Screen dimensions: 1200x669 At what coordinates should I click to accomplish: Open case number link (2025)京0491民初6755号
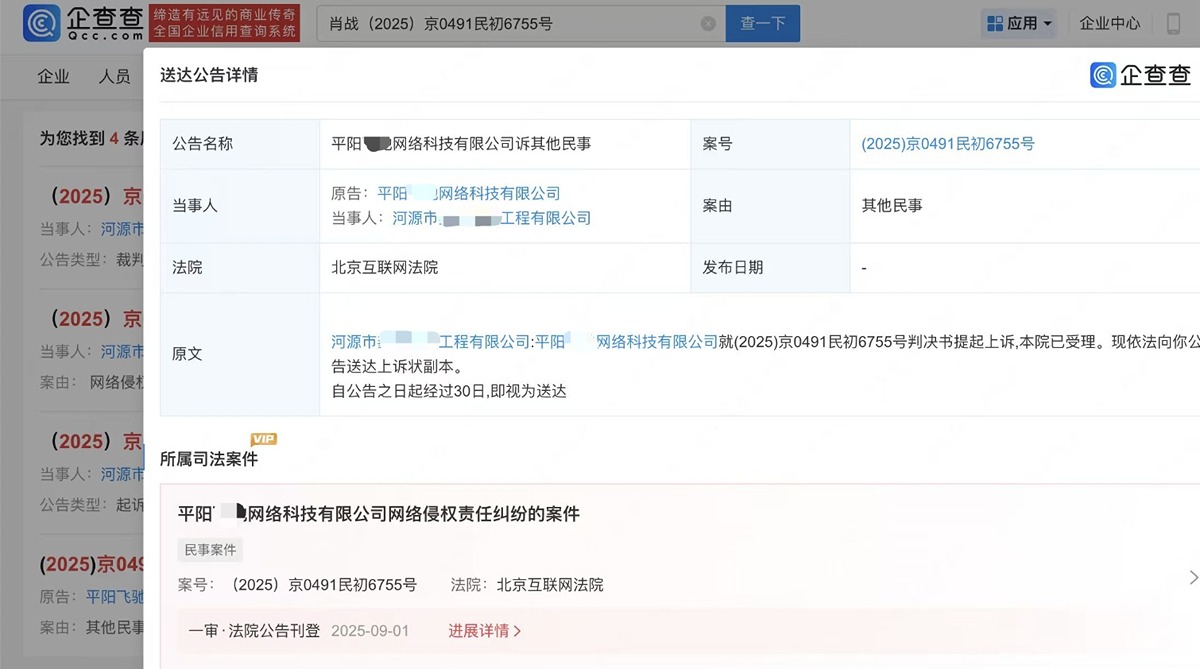(947, 144)
